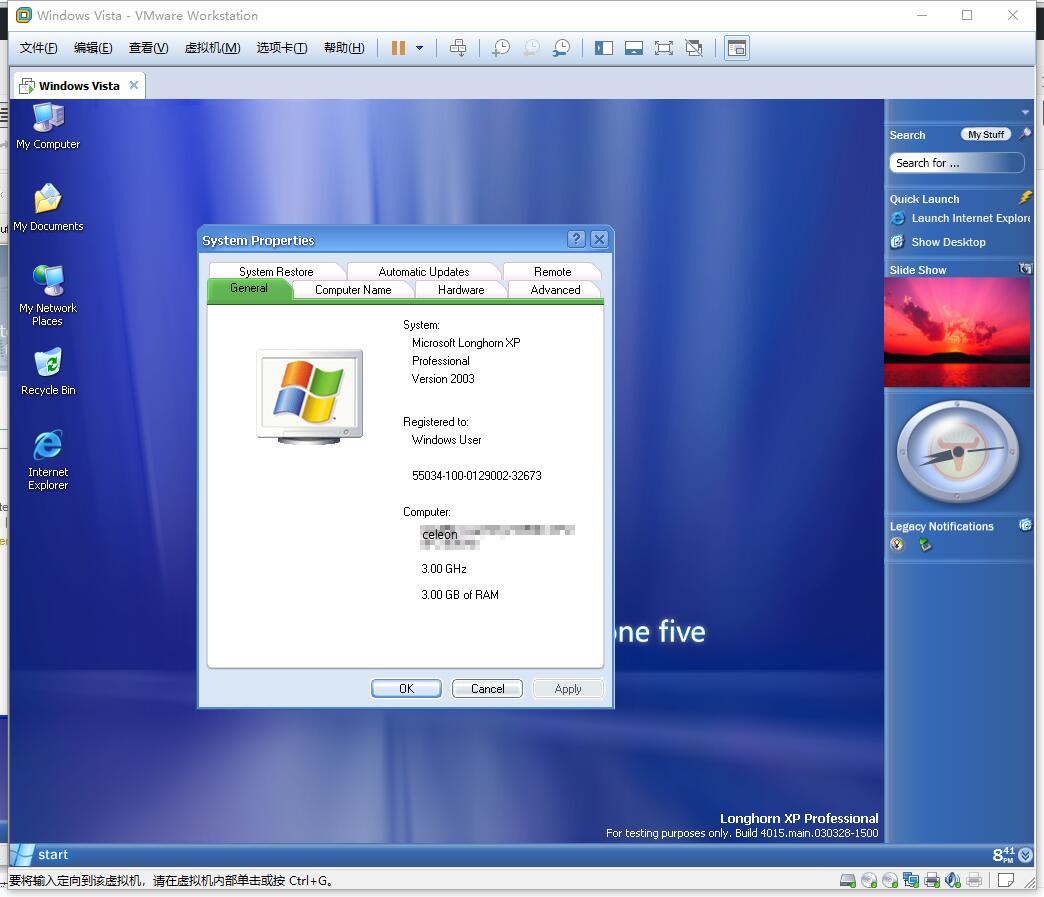
Task: Select the Internet Explorer desktop icon
Action: pos(48,460)
